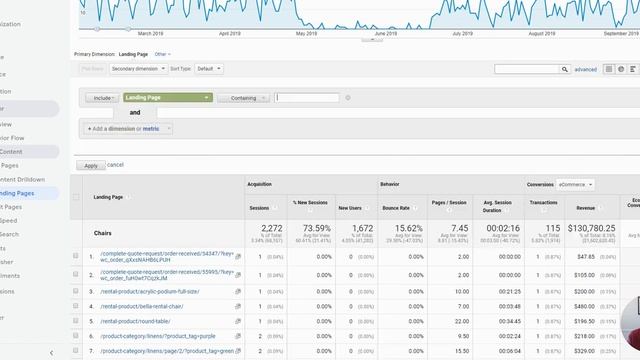640x360 pixels.
Task: Open the /rental-product/bella-rental-chair/ link
Action: [142, 307]
